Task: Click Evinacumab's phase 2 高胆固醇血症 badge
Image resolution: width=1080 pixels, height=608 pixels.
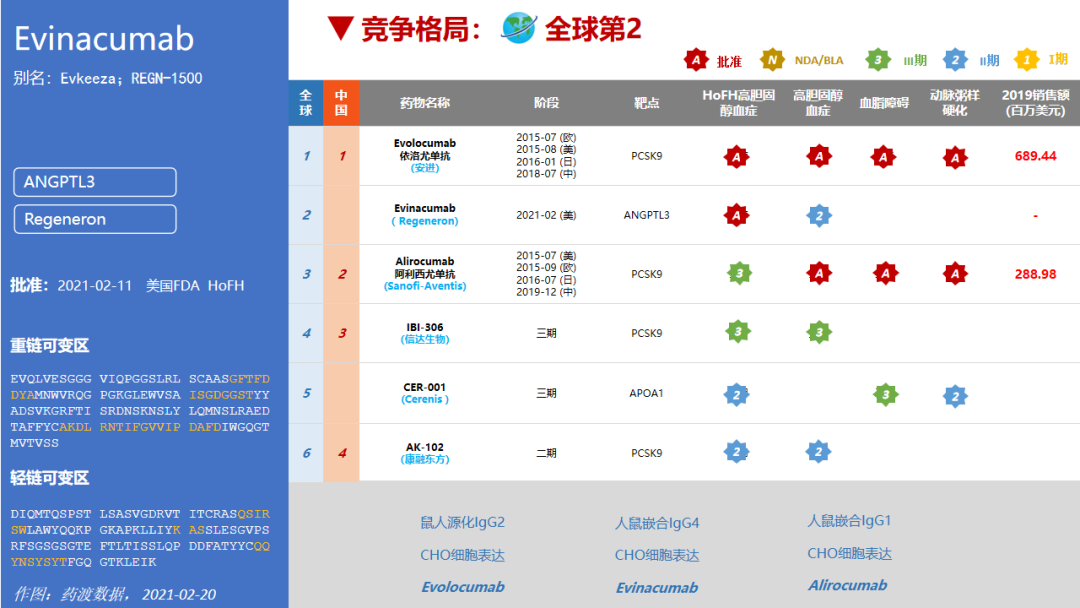Action: (819, 216)
